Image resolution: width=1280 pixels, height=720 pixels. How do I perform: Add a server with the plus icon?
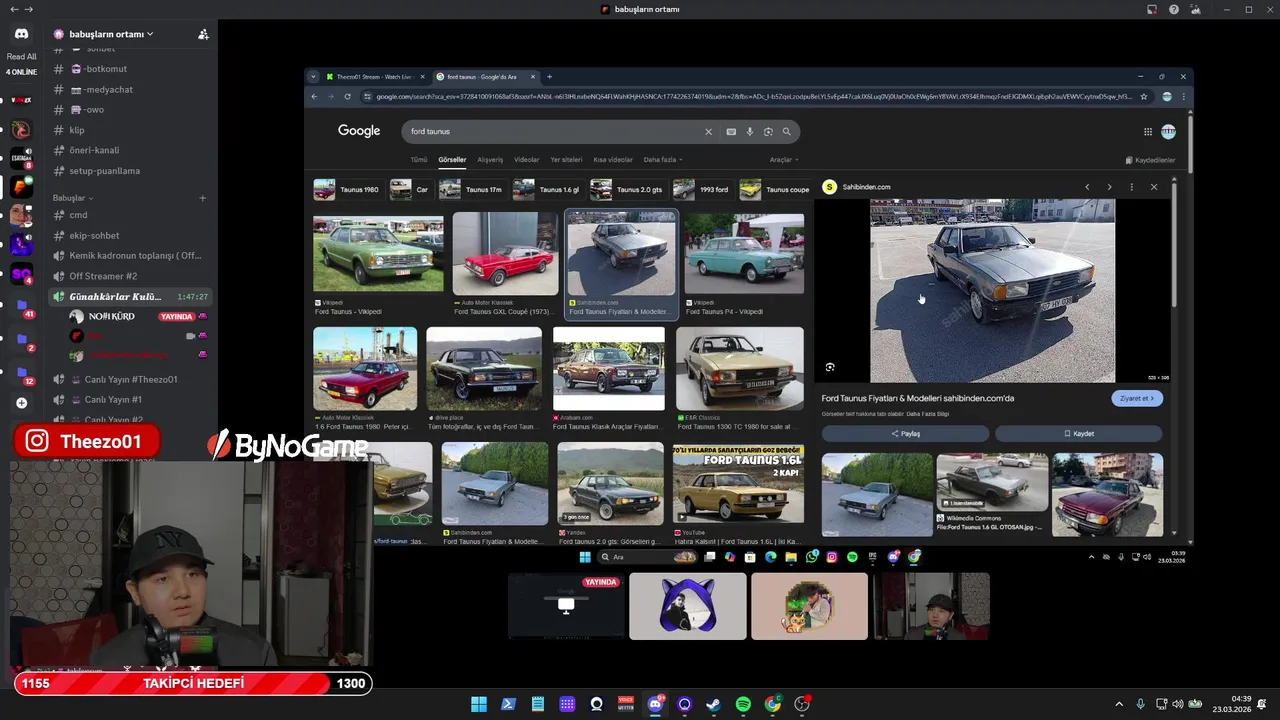click(21, 403)
